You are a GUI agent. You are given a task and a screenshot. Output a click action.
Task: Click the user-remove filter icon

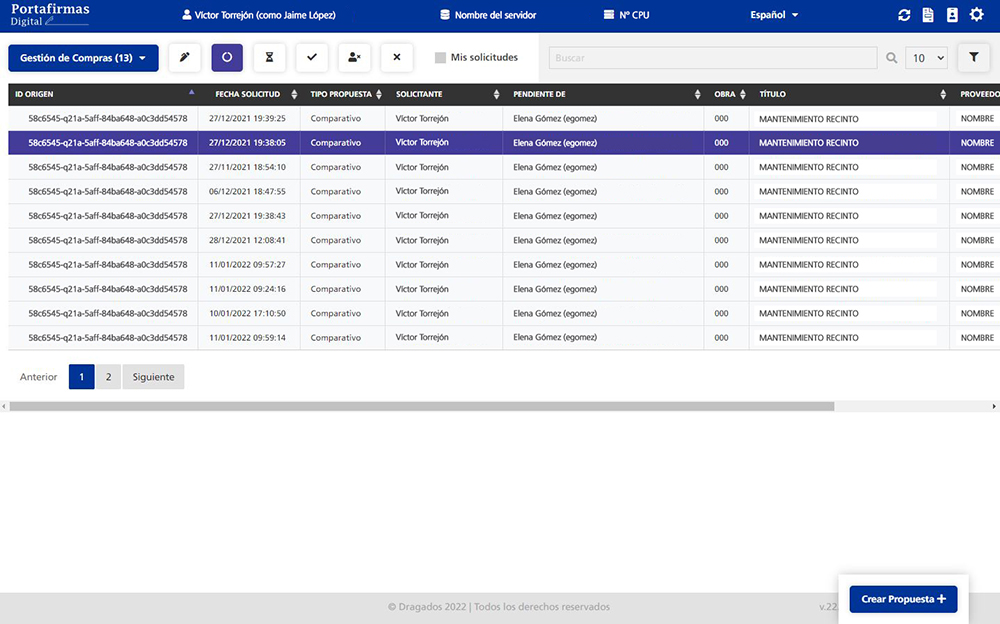(354, 58)
